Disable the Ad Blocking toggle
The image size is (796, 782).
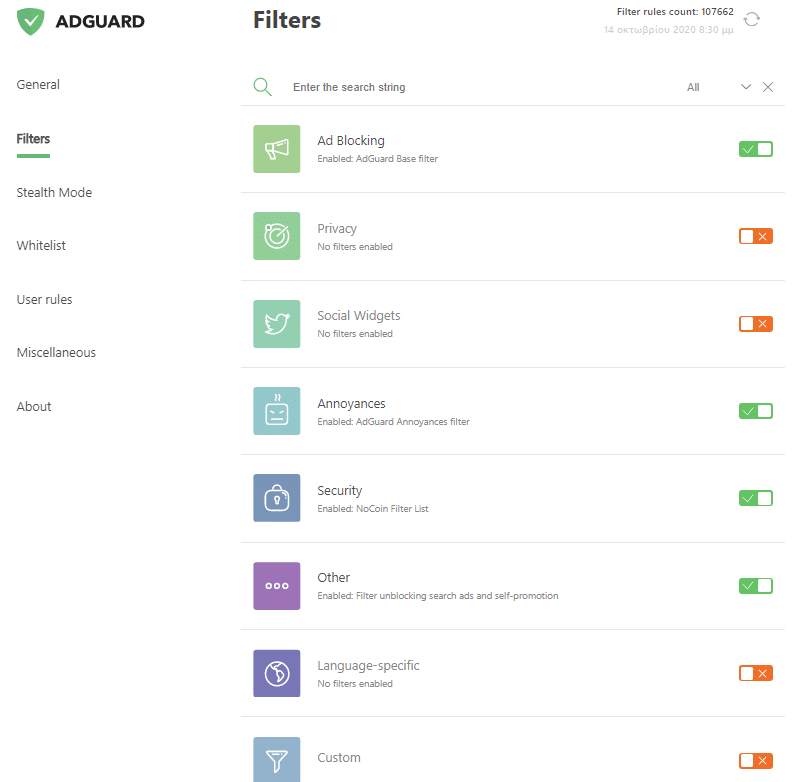pyautogui.click(x=755, y=149)
